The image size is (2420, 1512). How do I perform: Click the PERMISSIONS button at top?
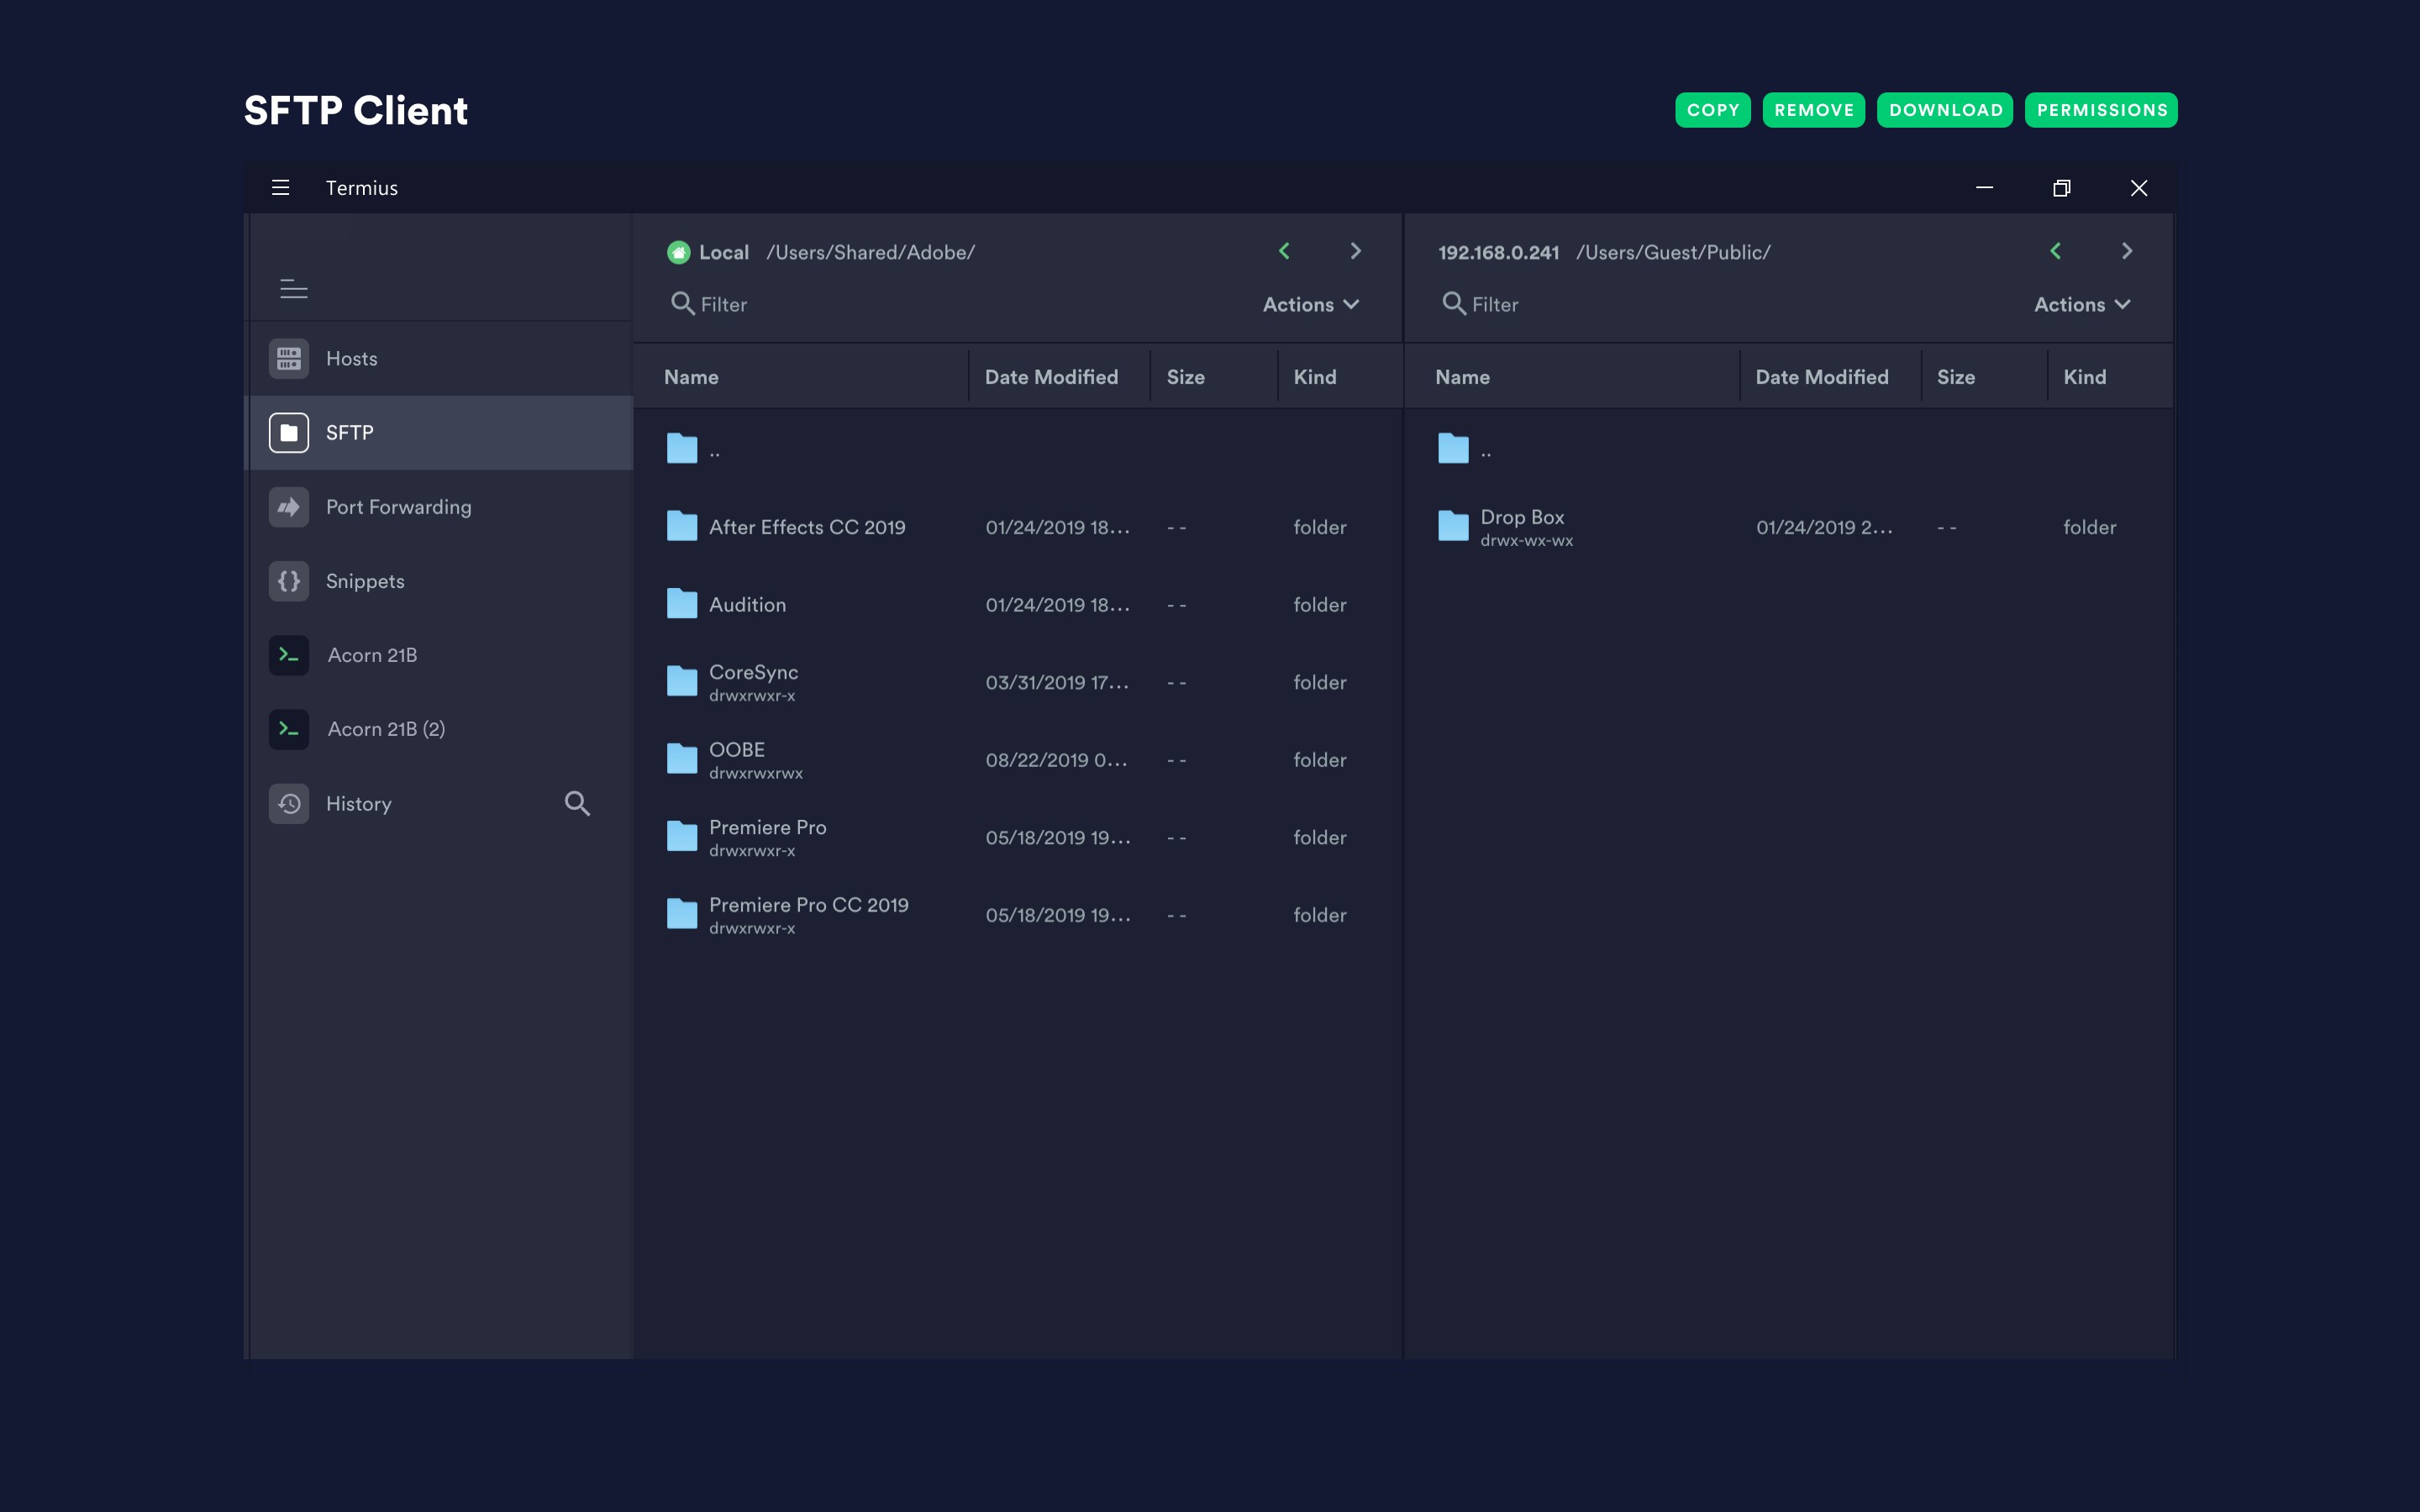(x=2101, y=110)
